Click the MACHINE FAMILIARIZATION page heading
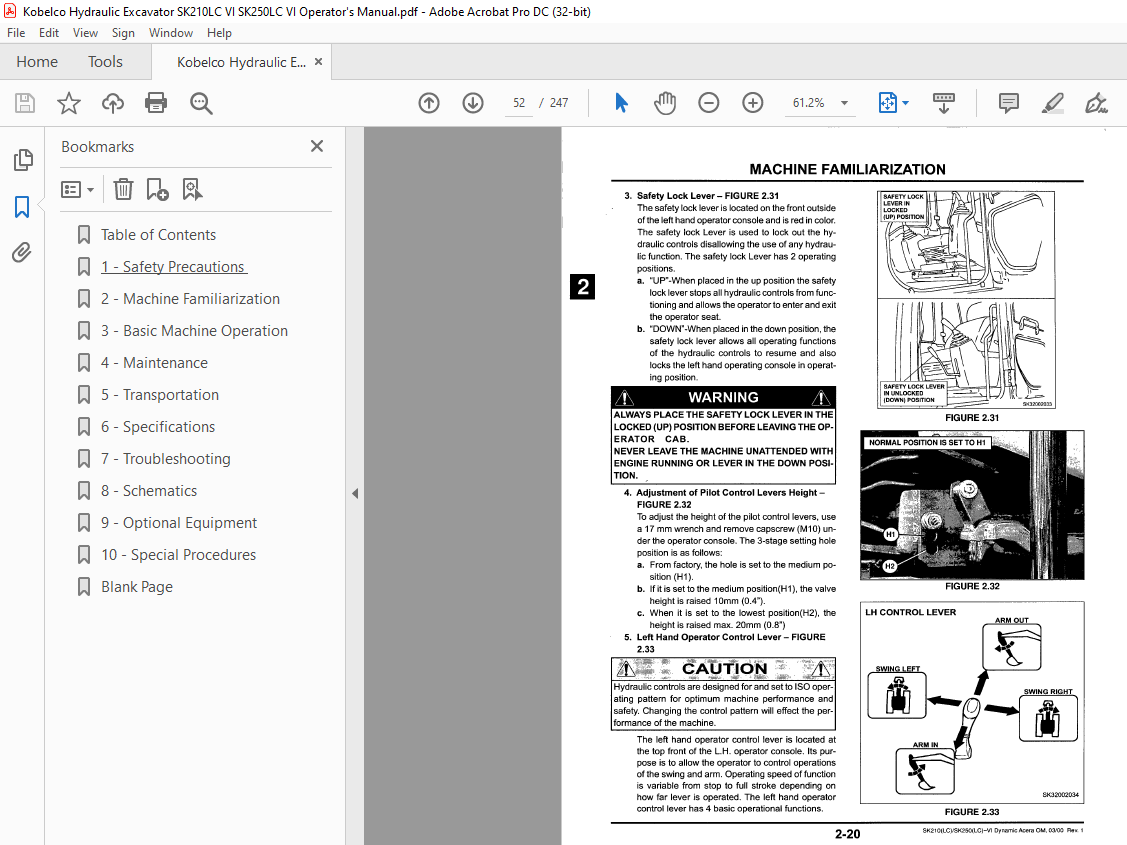Viewport: 1127px width, 845px height. coord(847,170)
